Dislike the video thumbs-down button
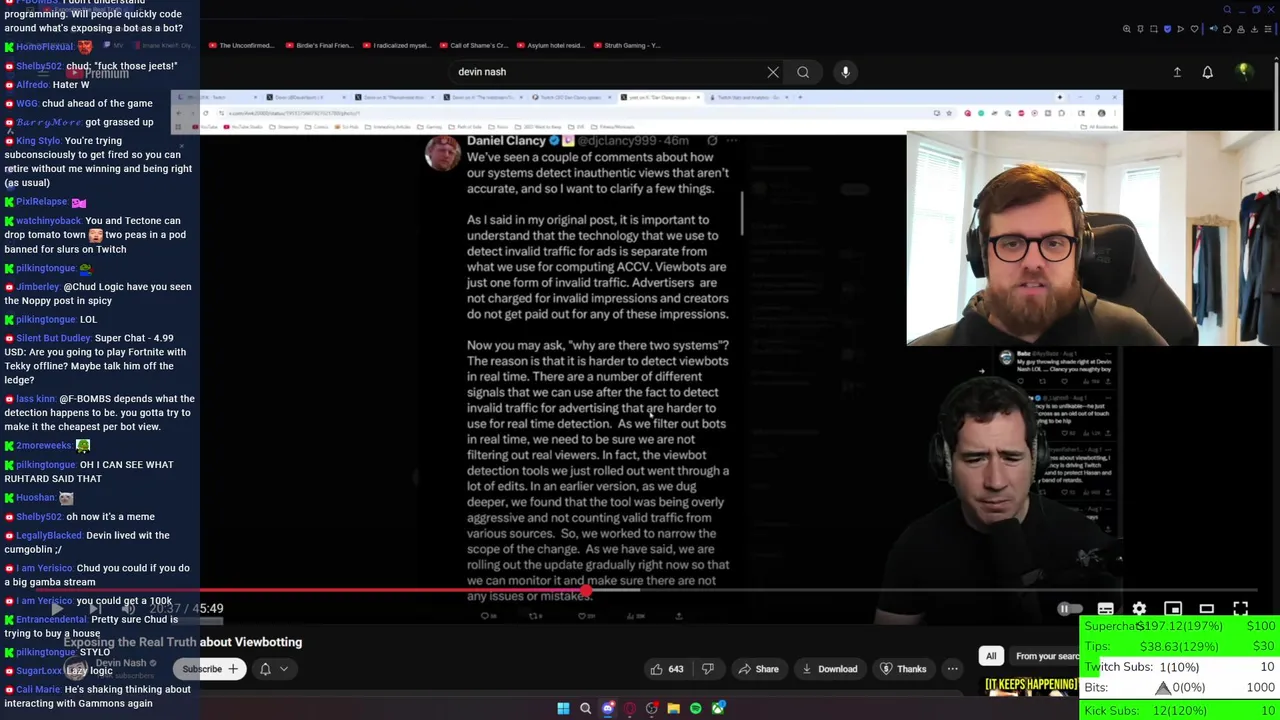 (708, 669)
